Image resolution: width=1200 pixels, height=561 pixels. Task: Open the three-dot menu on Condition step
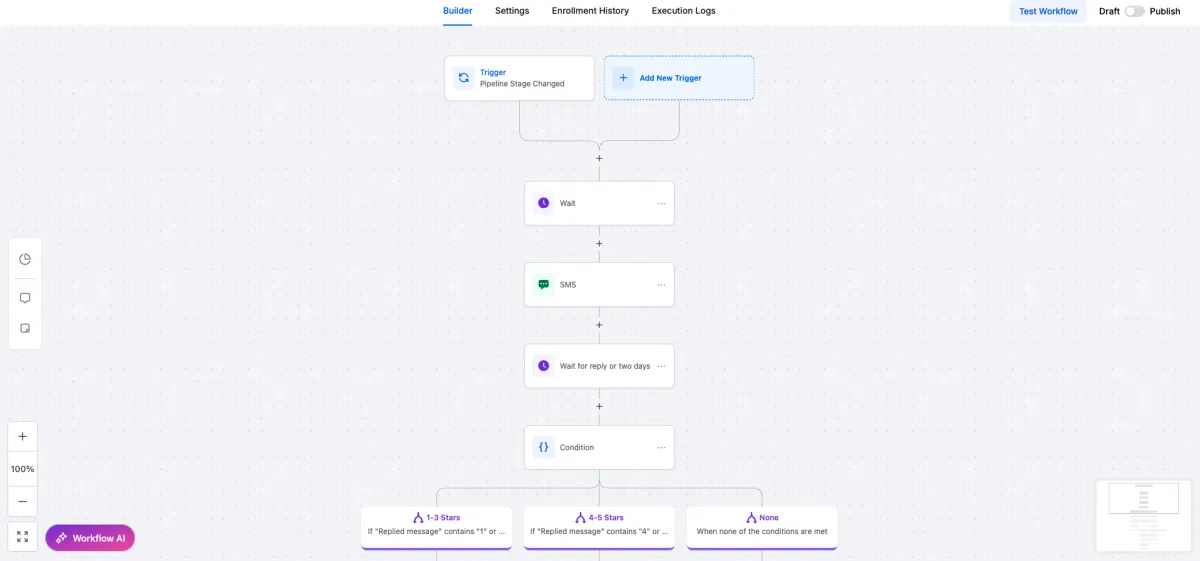pos(661,447)
